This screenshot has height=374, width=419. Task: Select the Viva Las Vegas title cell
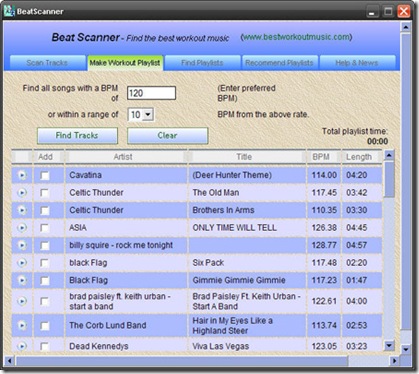click(247, 346)
